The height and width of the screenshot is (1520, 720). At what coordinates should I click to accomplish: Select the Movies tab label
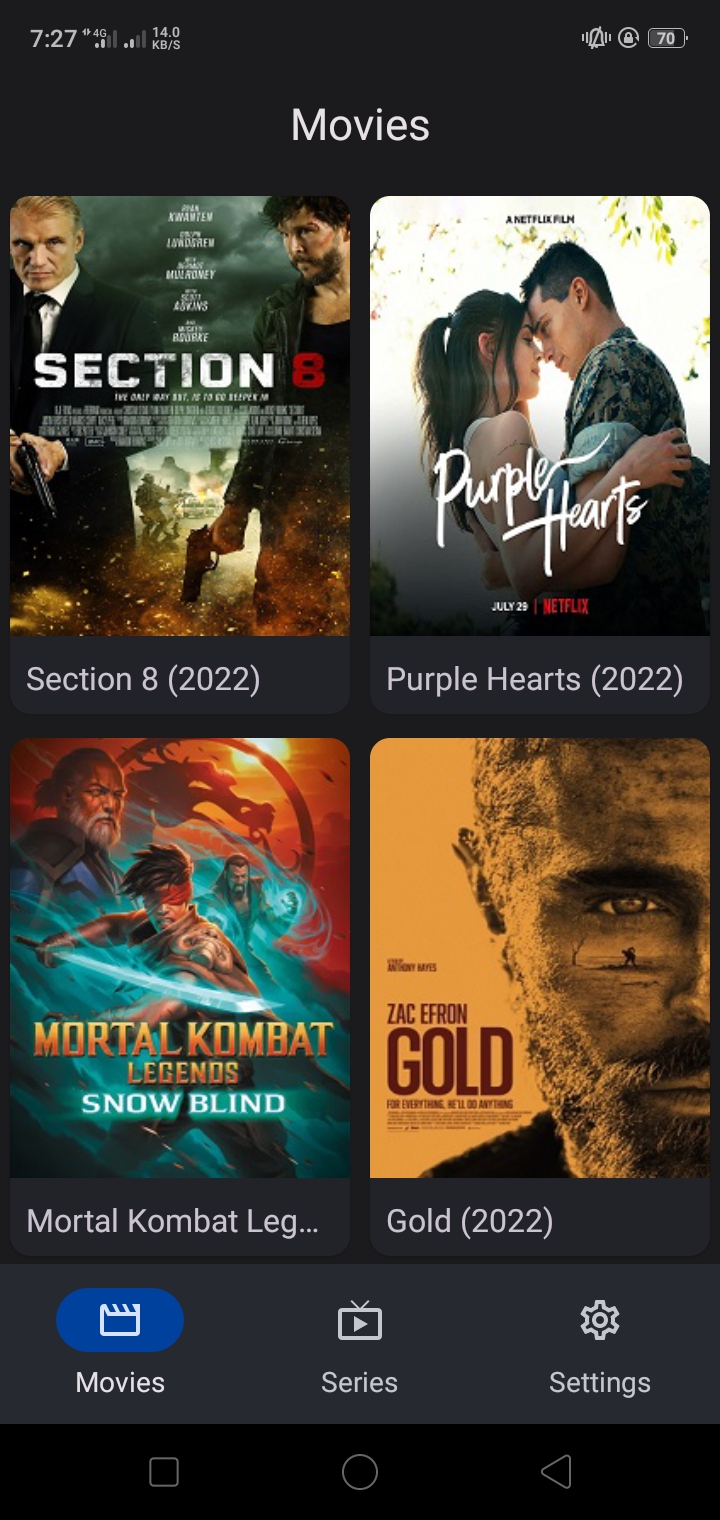[x=120, y=1382]
